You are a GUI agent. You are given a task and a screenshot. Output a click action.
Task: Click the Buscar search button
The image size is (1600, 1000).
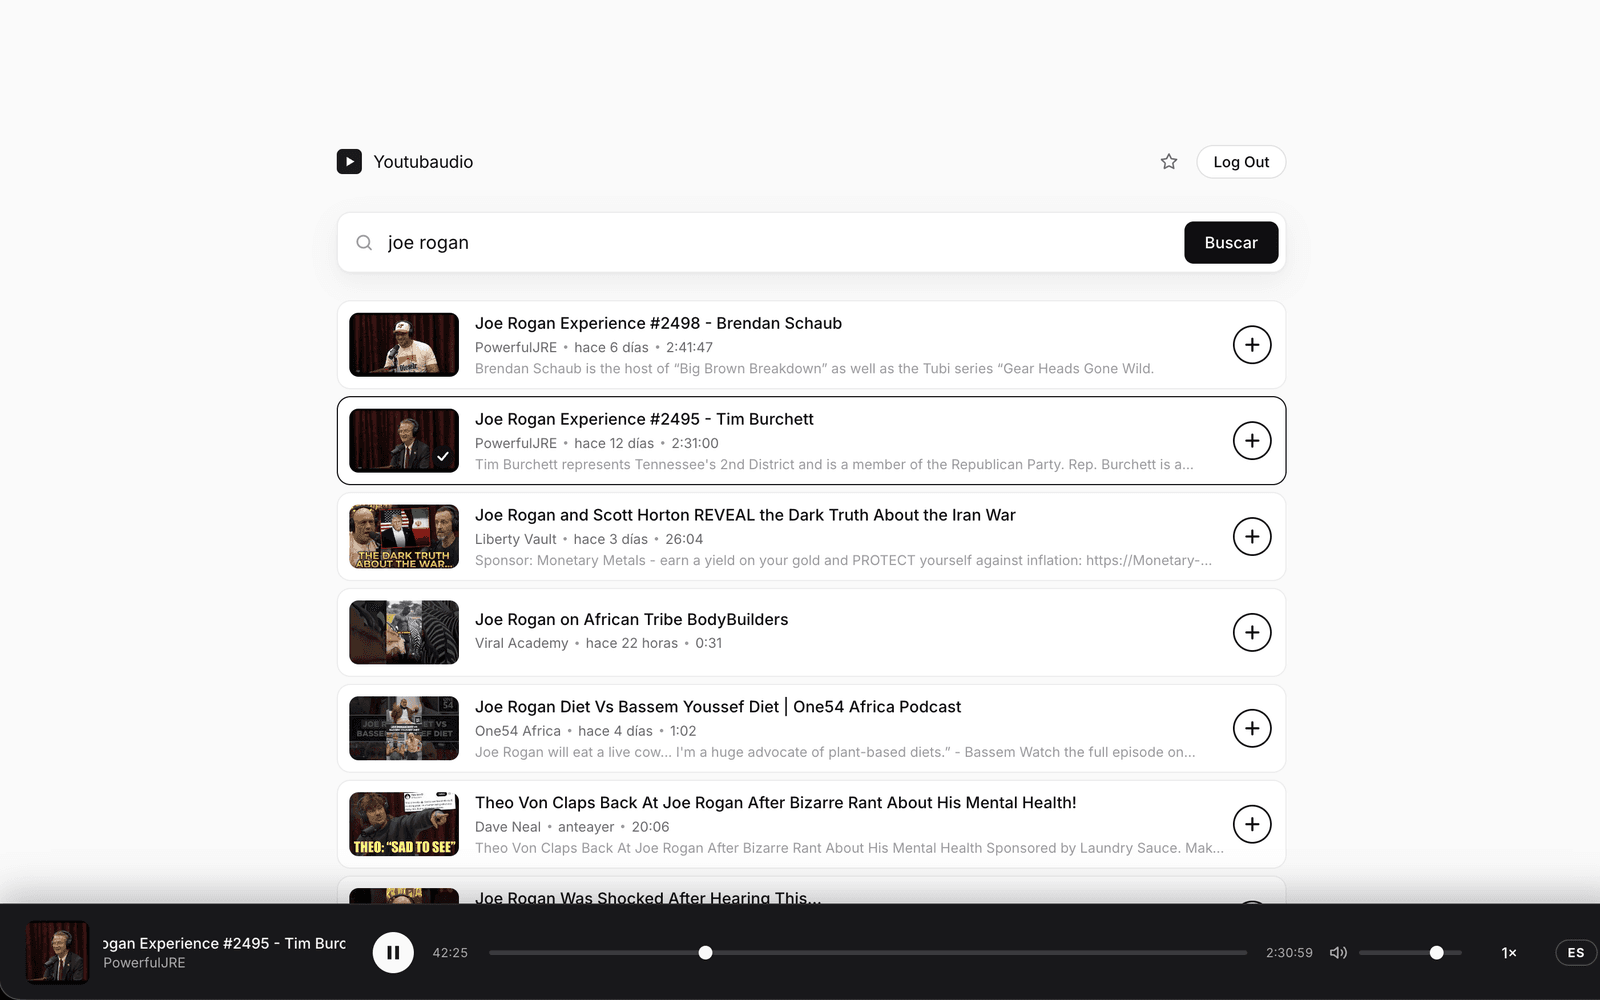(x=1231, y=243)
